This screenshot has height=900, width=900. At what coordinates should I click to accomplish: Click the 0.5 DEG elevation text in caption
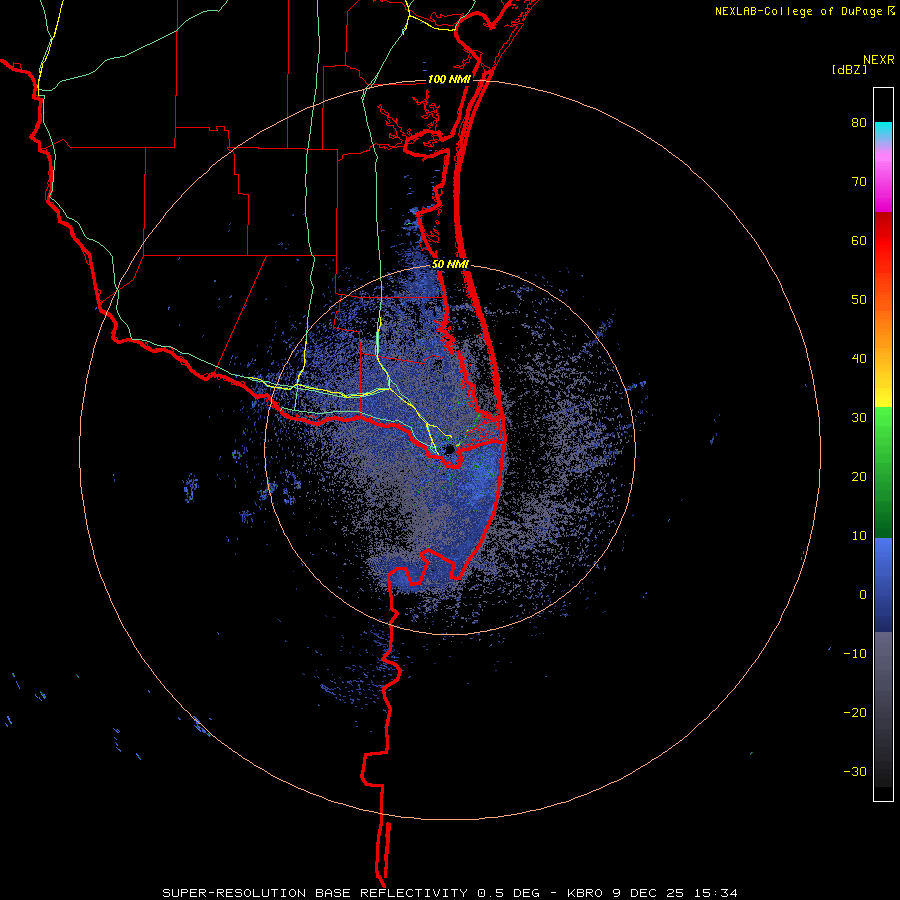tap(509, 893)
